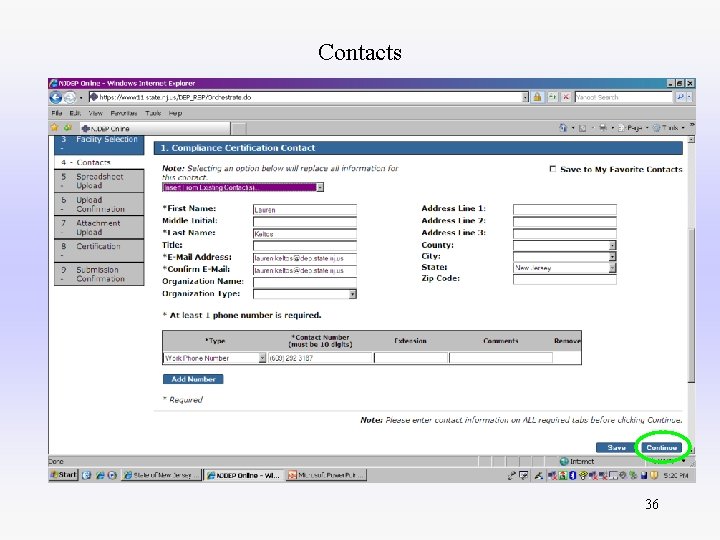Screen dimensions: 720x540
Task: Switch to State of New Jersey taskbar window
Action: coord(161,475)
